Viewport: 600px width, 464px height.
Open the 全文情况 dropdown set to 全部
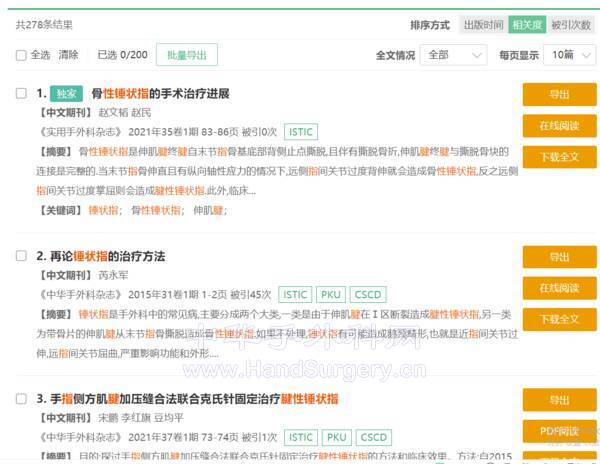pos(451,55)
